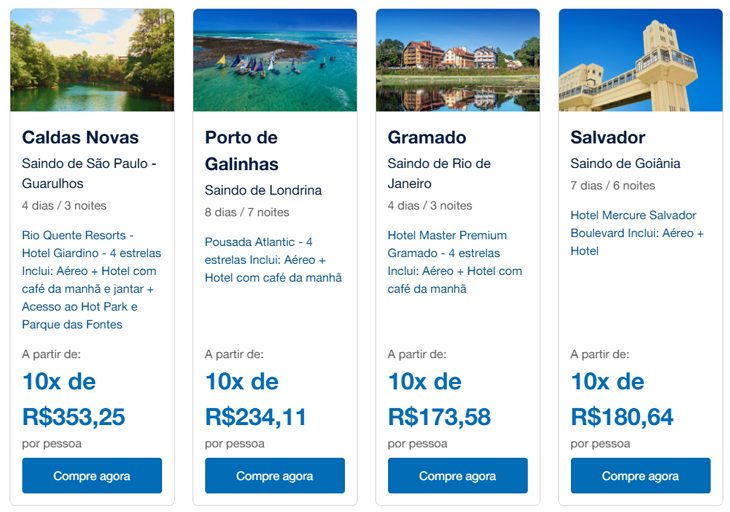
Task: Click the R$234,11 price for Porto de Galinhas
Action: tap(256, 417)
